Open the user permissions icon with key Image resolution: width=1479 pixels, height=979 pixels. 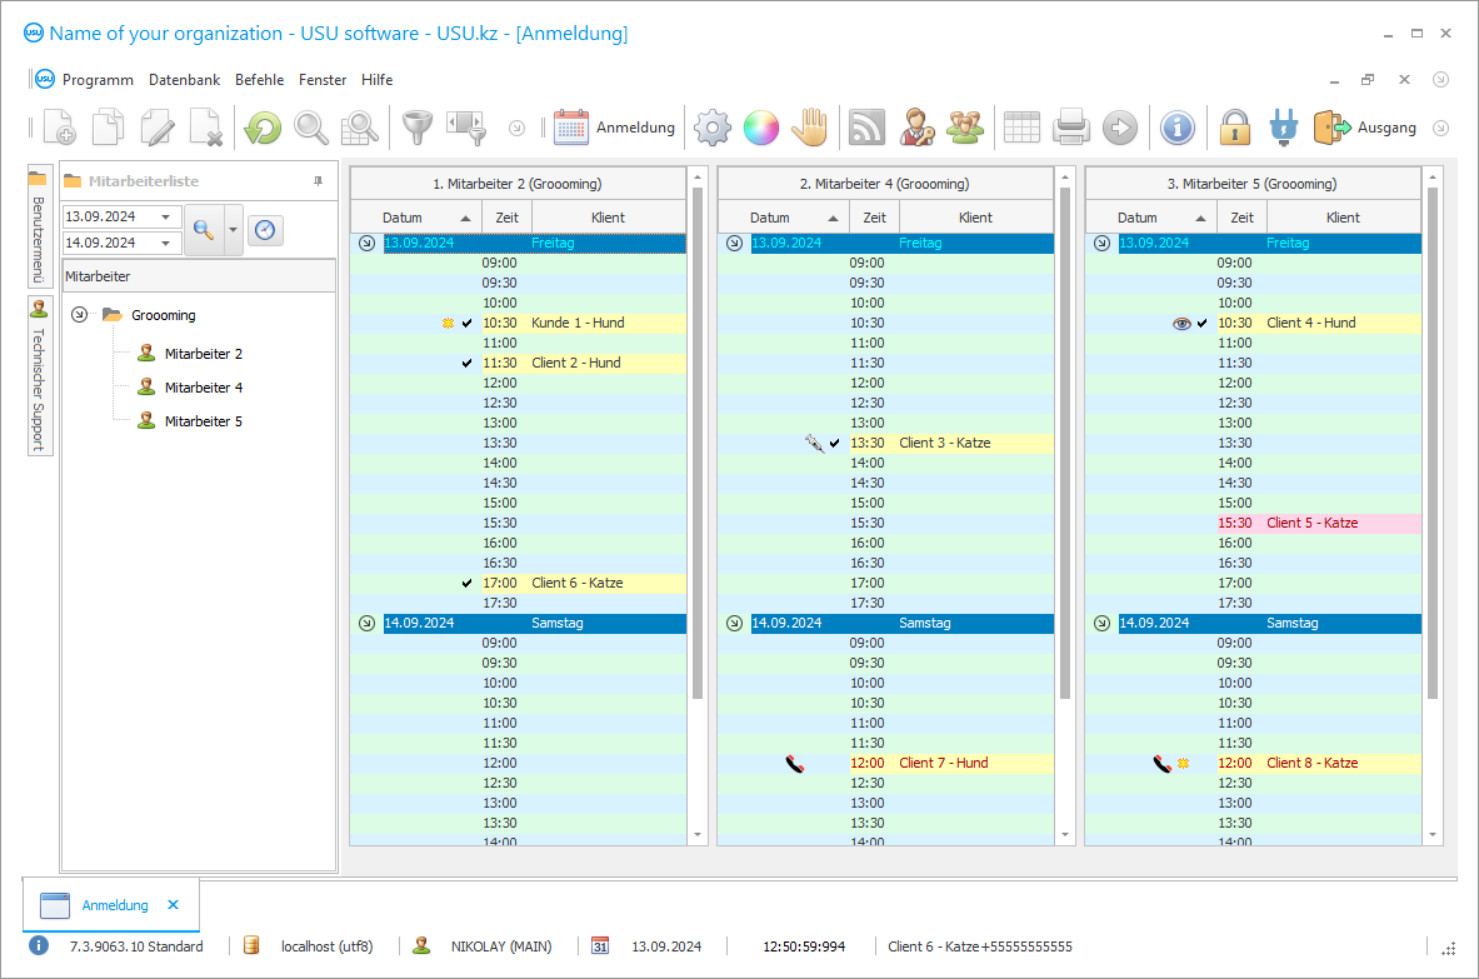pos(914,127)
